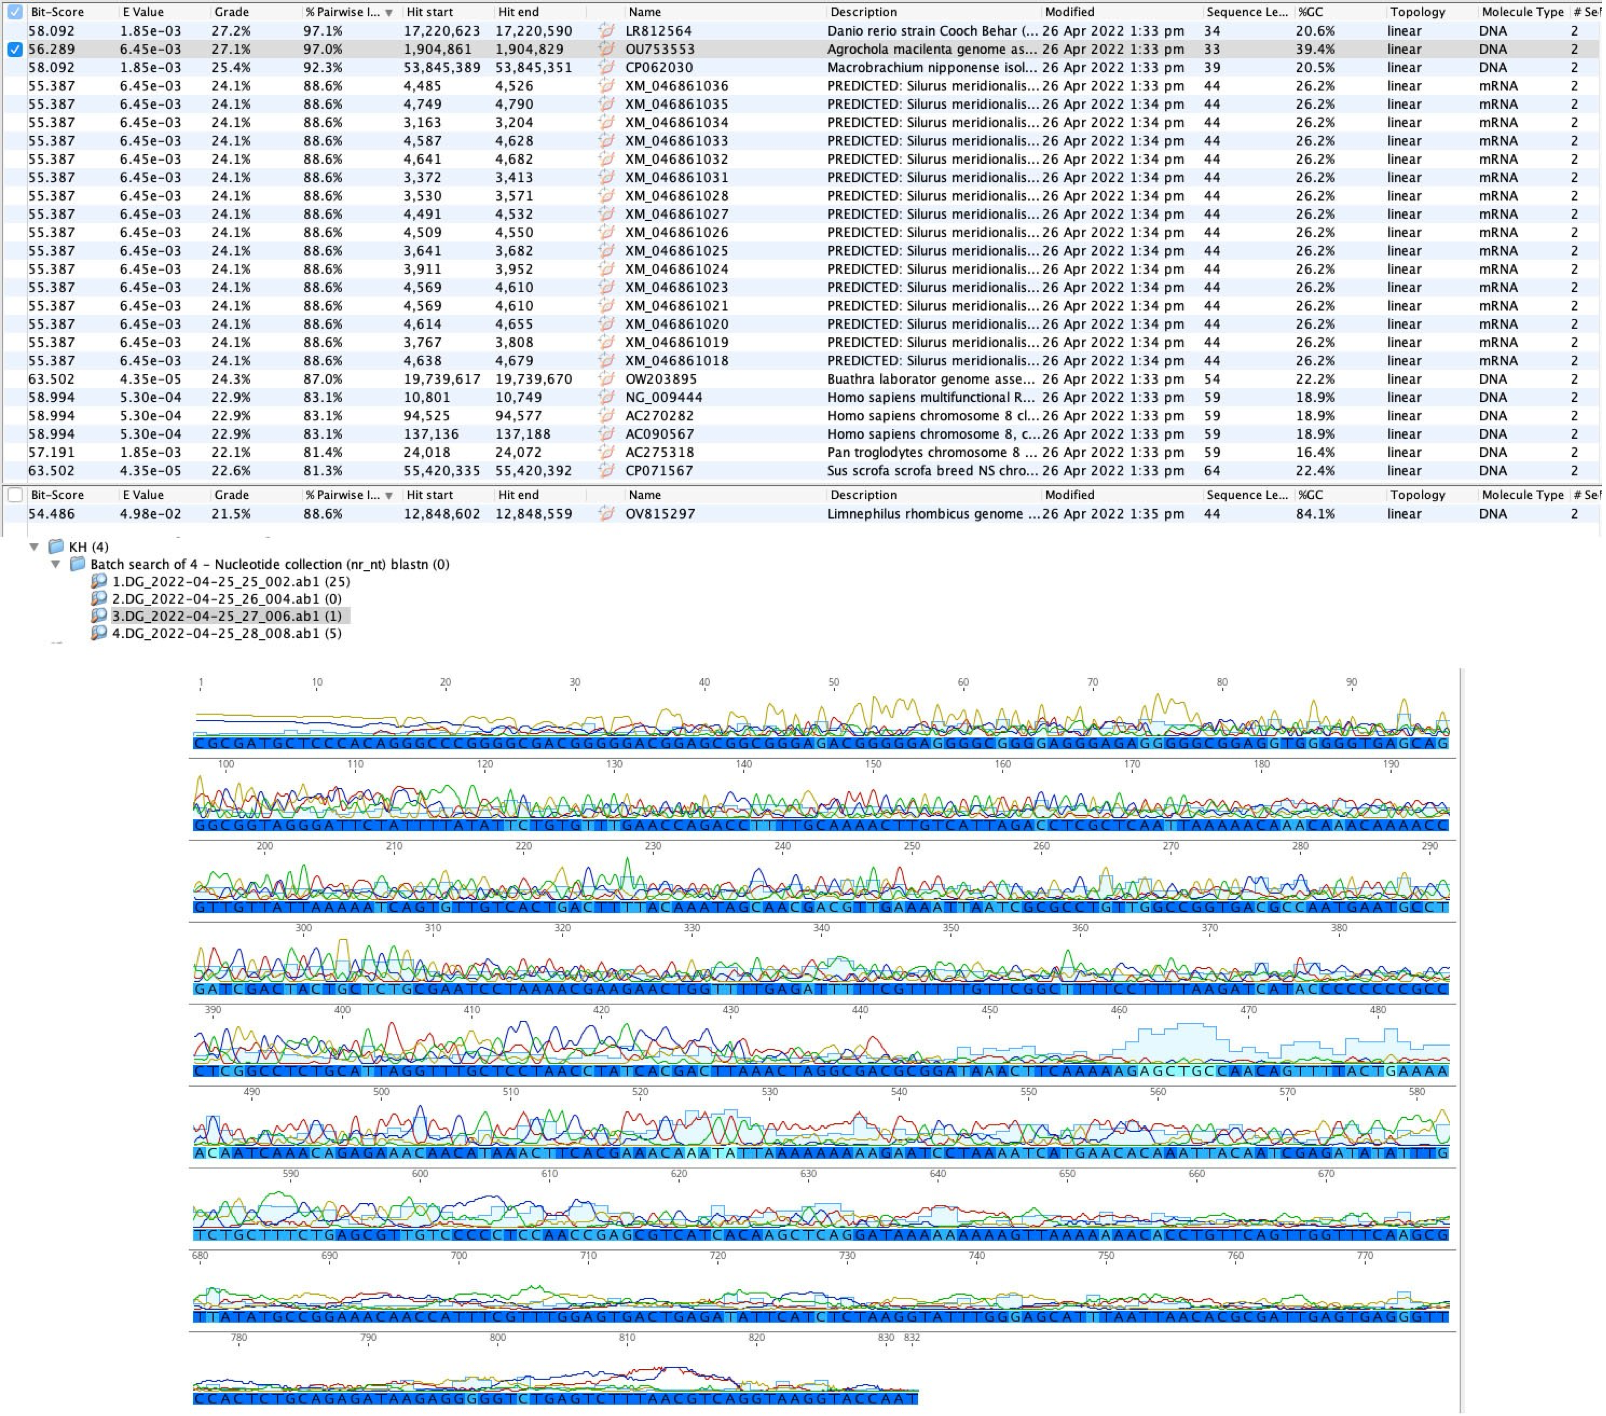Screen dimensions: 1606x1416
Task: Select 1.DG_2022-04-25_25_002.ab1 (25) in tree
Action: [220, 582]
